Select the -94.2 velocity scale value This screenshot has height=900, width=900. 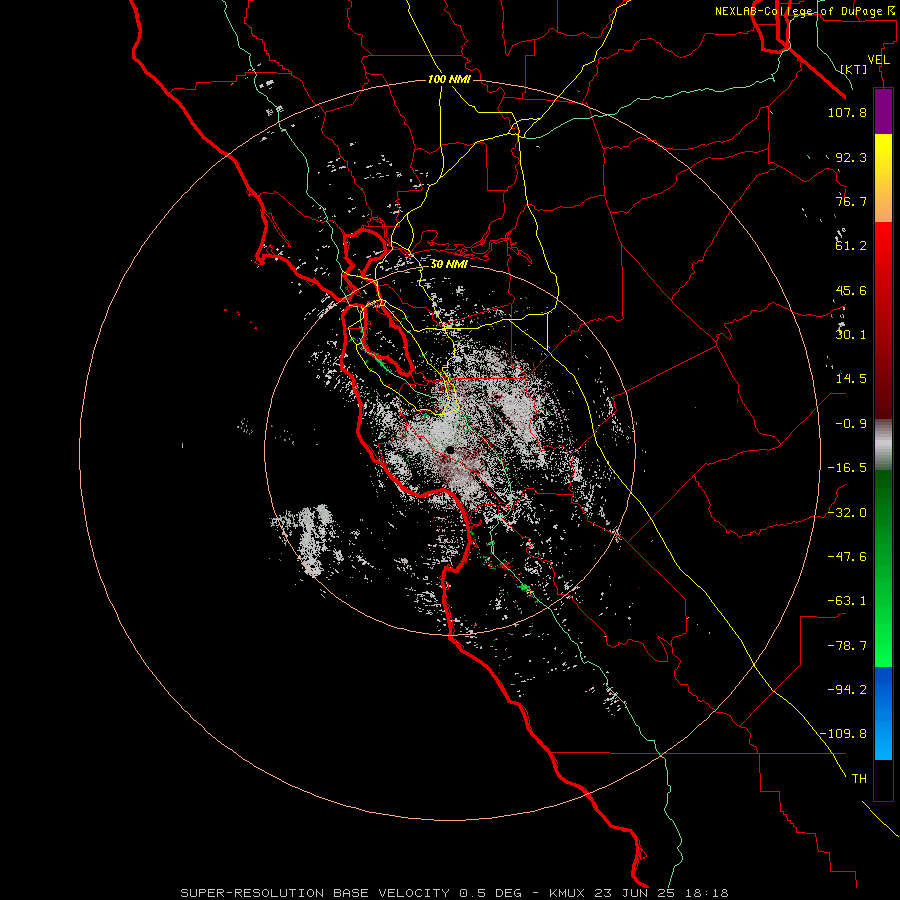847,690
